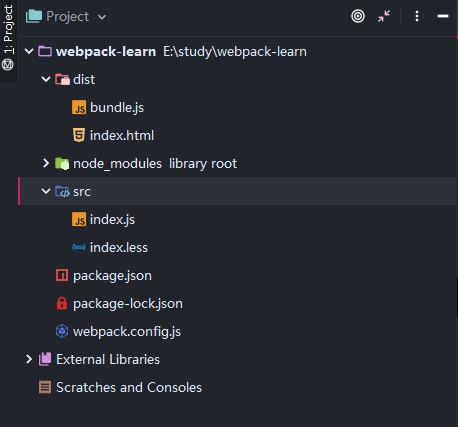Select the webpack.config.js file
458x427 pixels.
click(127, 331)
